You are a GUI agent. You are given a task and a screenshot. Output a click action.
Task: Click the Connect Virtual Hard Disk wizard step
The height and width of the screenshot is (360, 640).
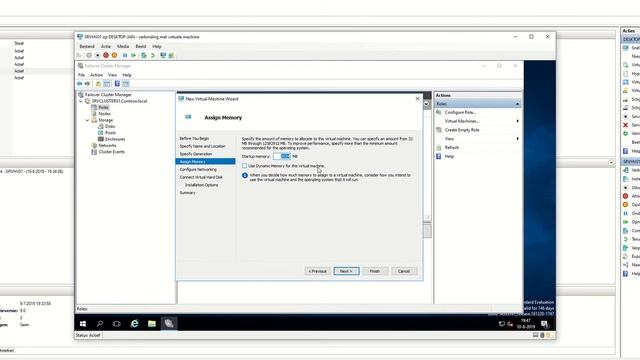[x=201, y=177]
